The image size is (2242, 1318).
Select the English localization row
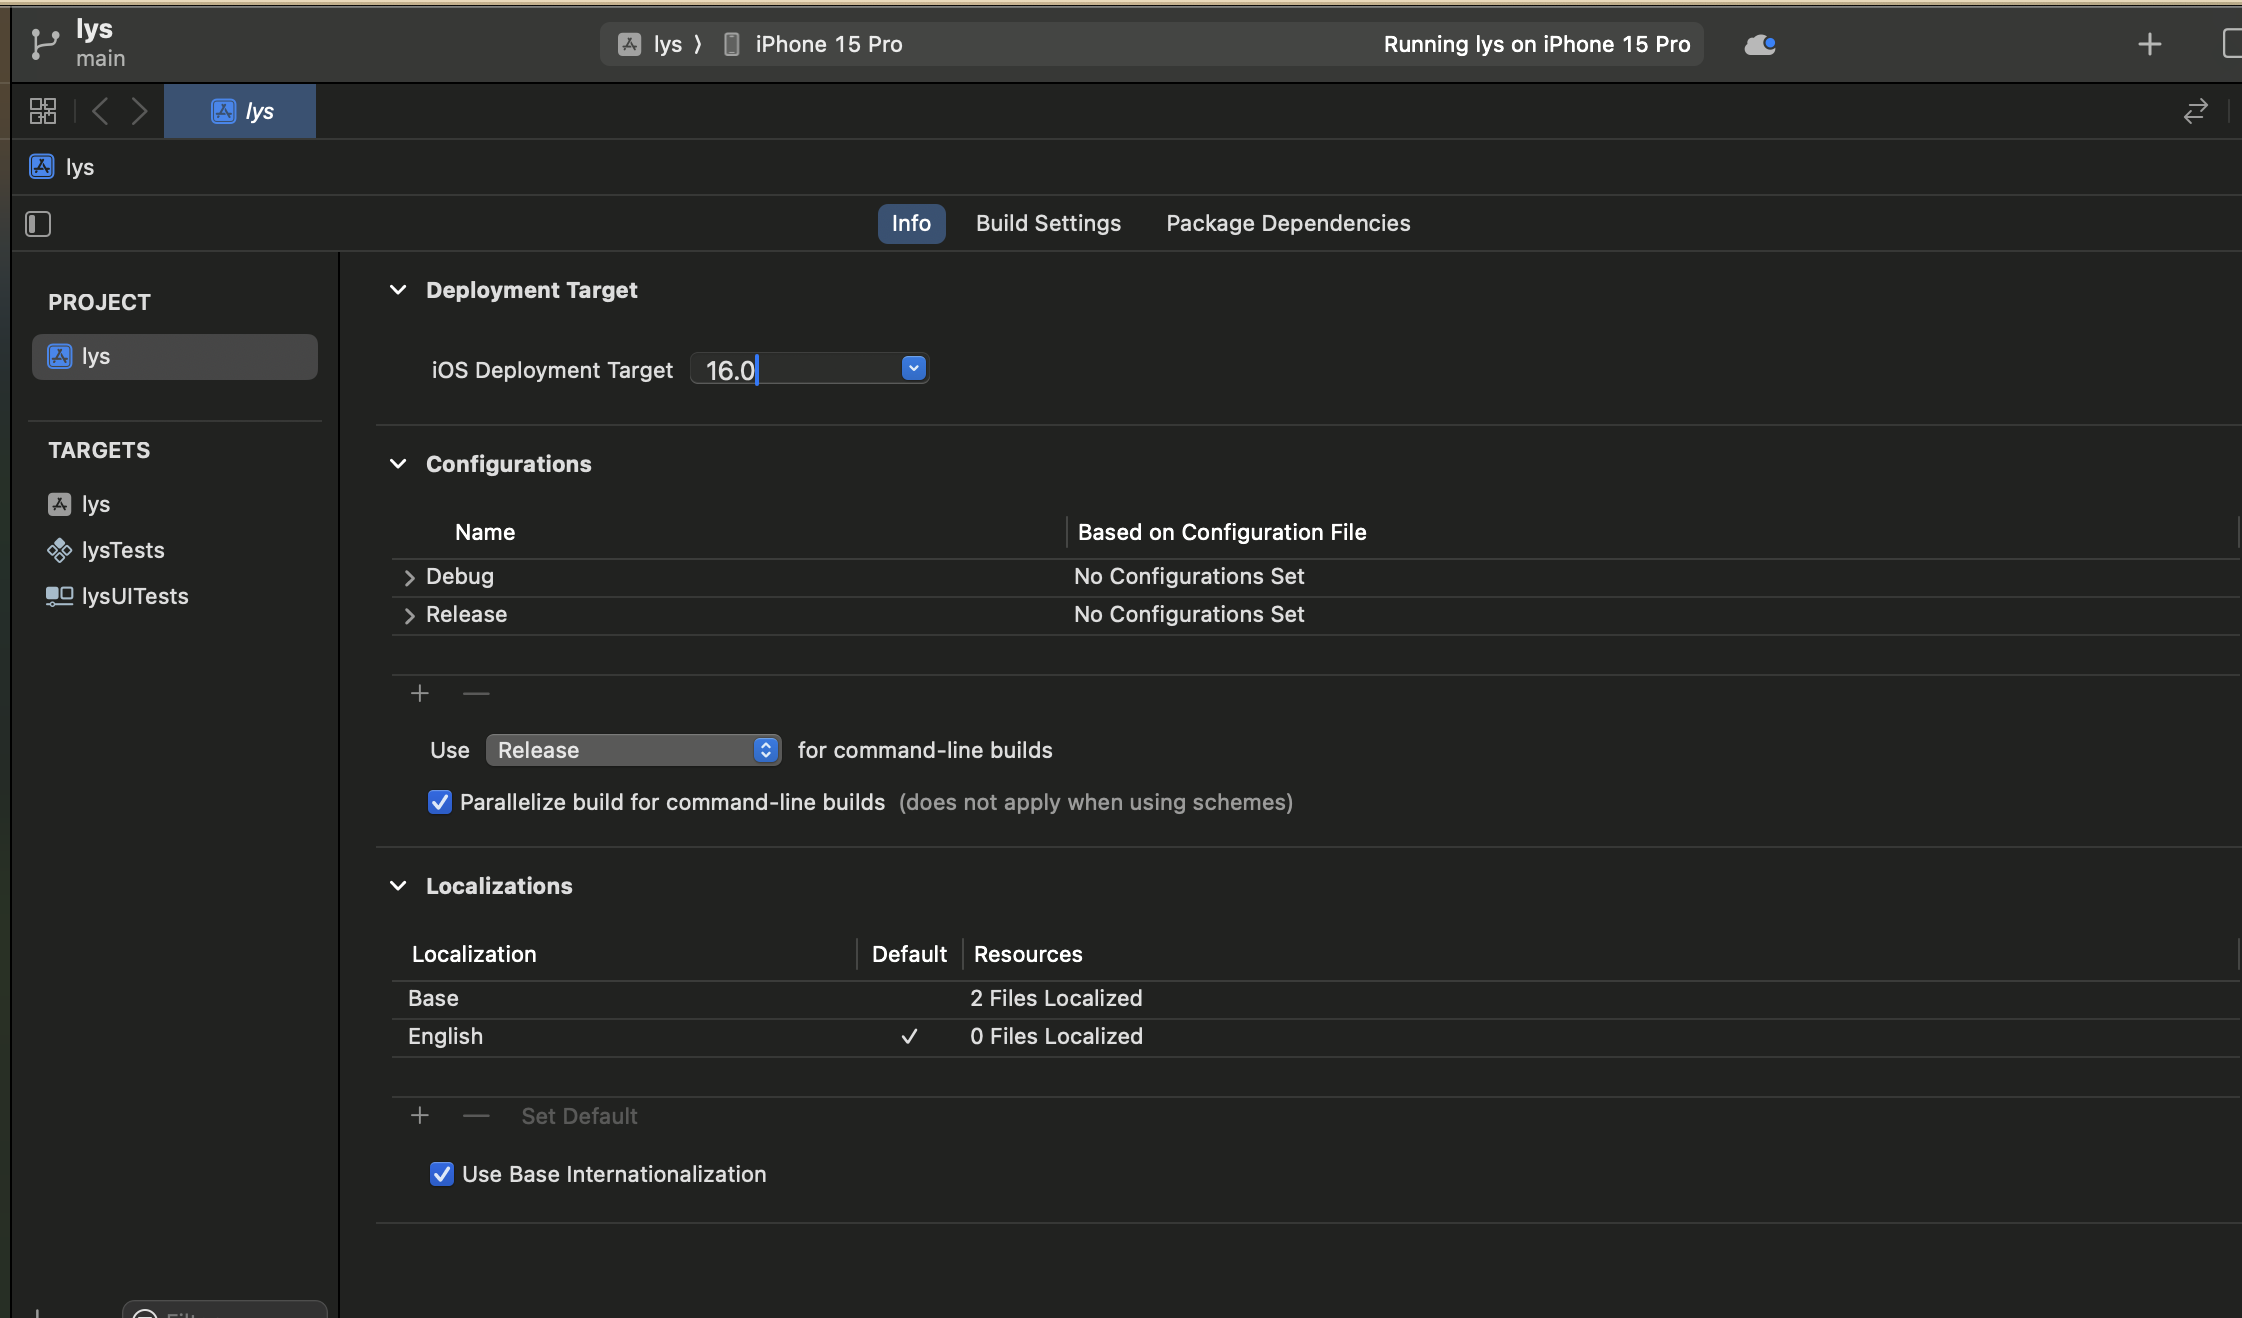coord(446,1037)
